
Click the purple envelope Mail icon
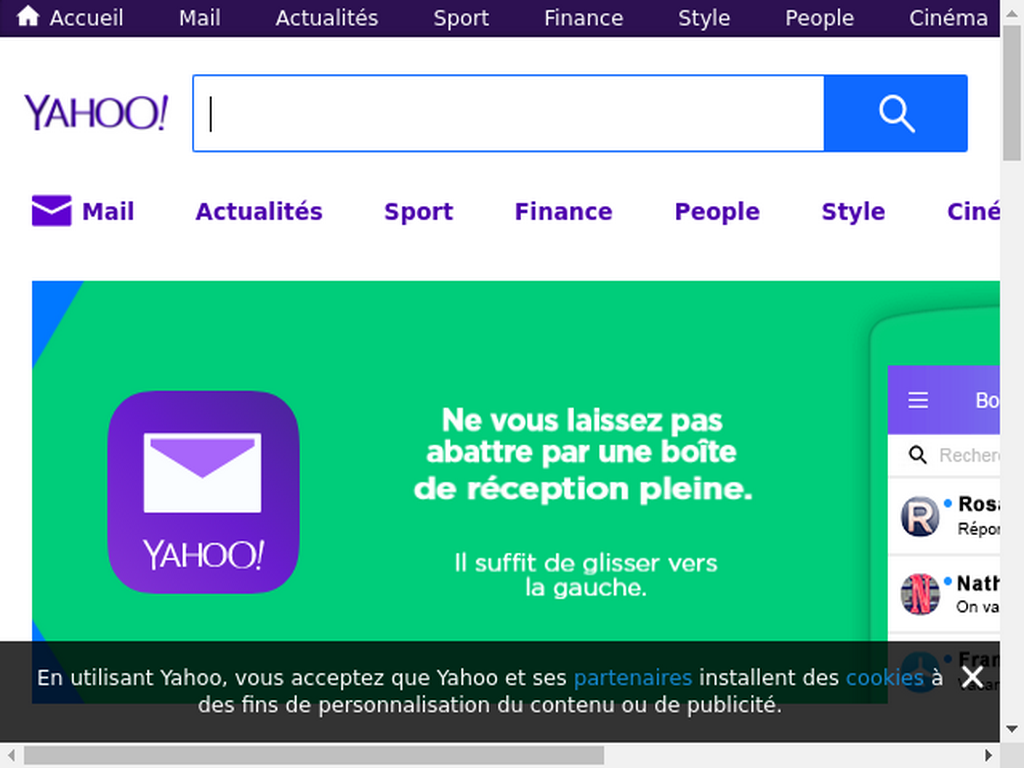(52, 210)
